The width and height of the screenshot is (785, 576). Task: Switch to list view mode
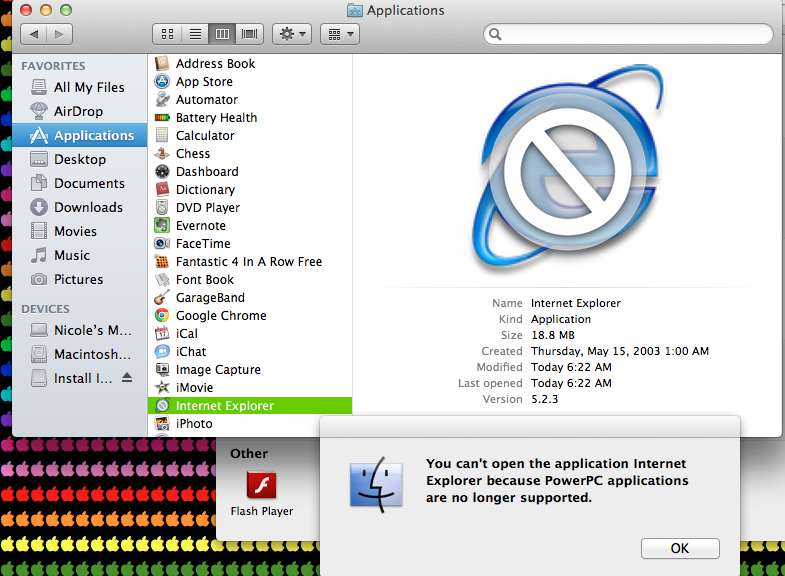click(x=195, y=34)
